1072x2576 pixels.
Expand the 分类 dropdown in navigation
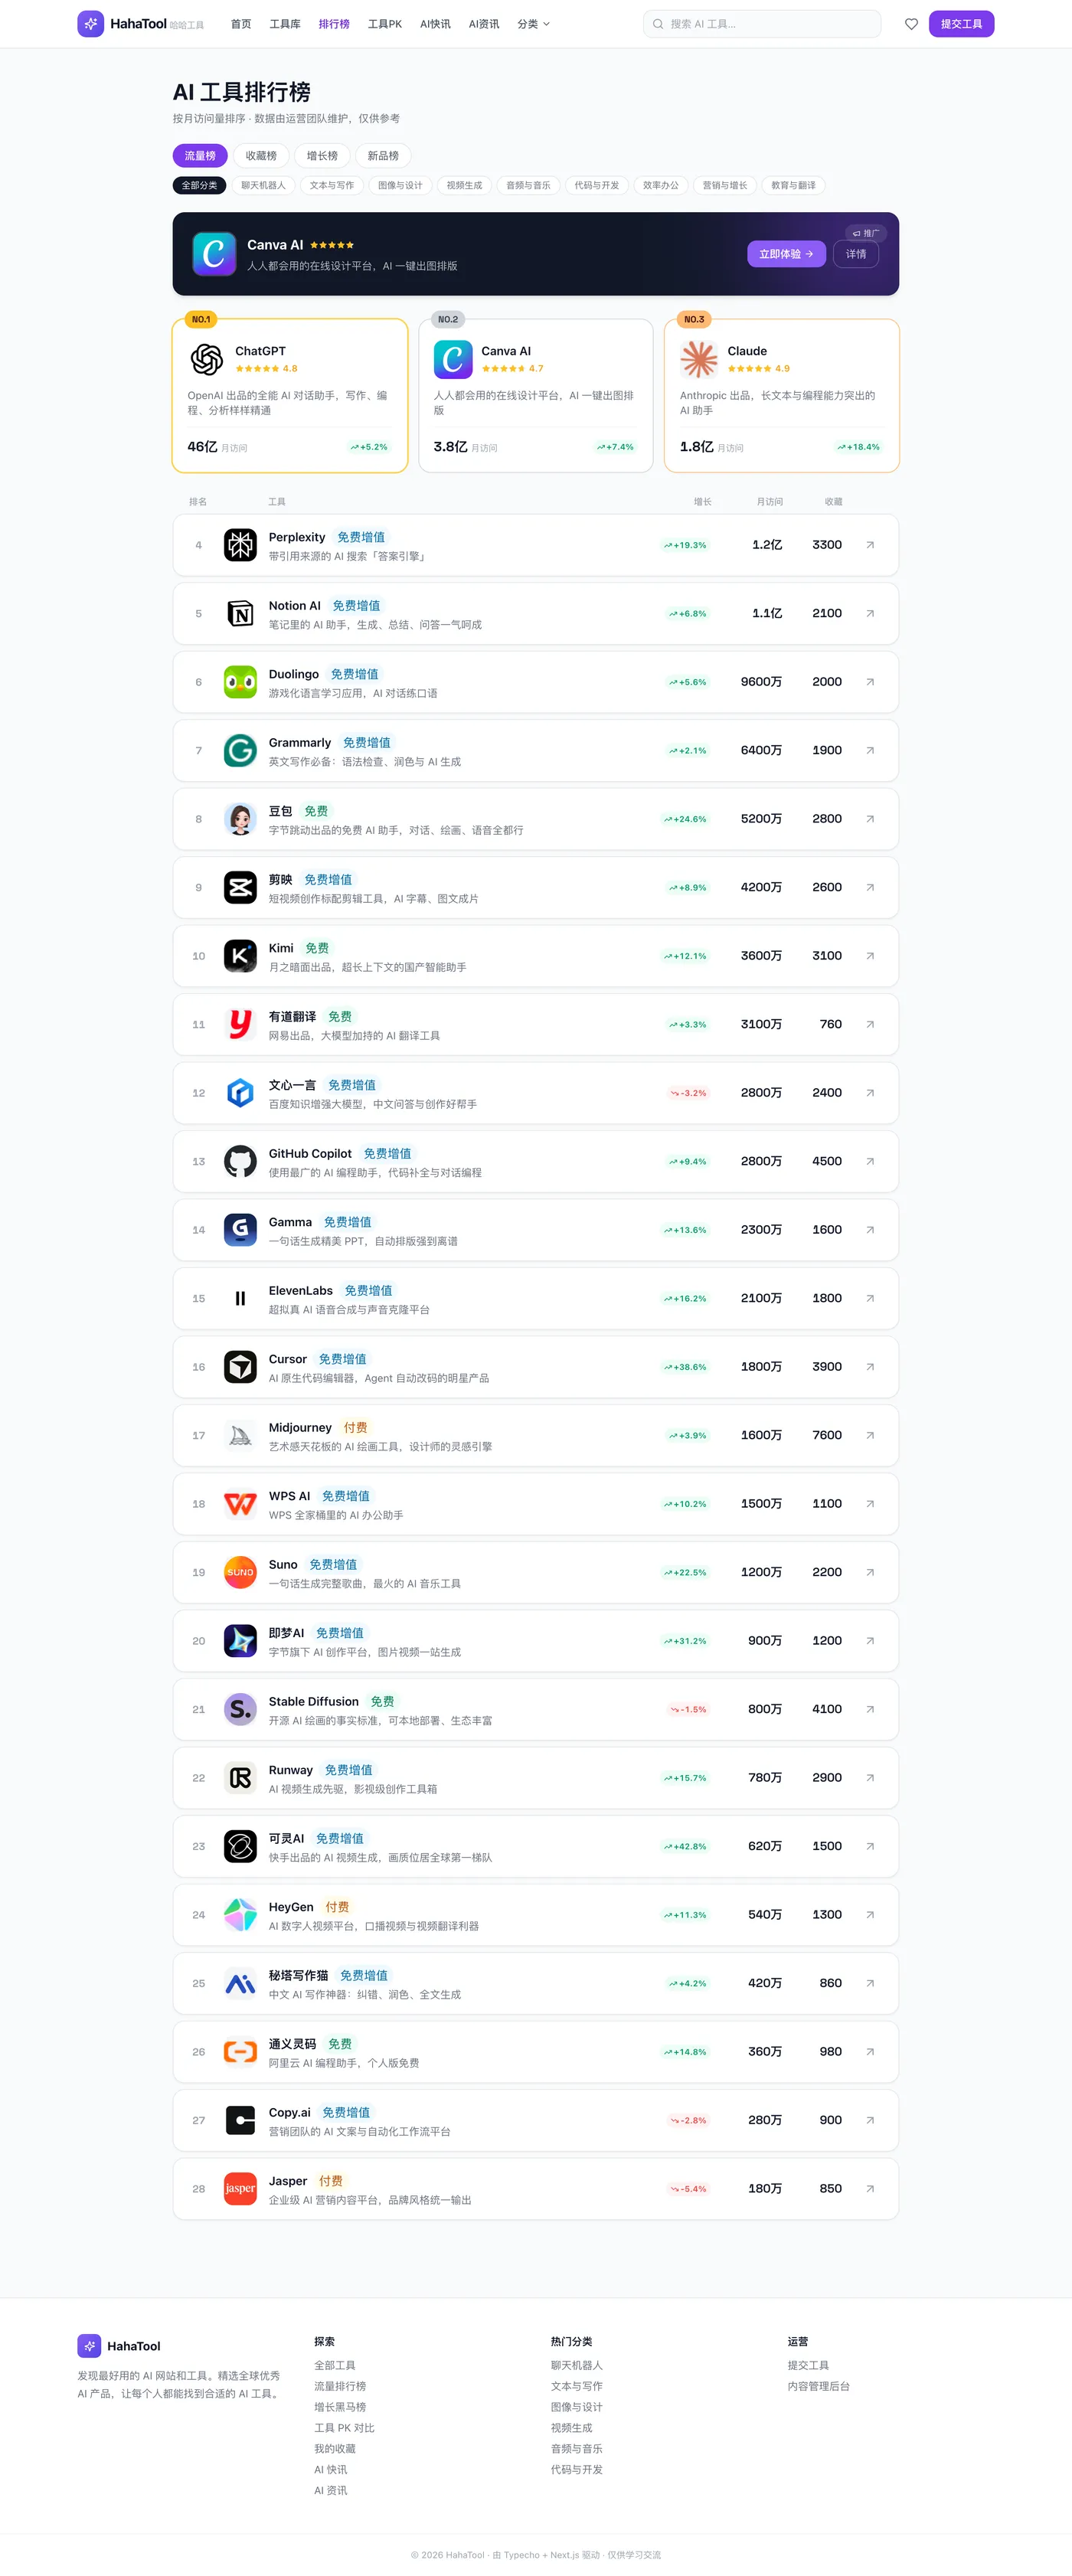click(533, 24)
